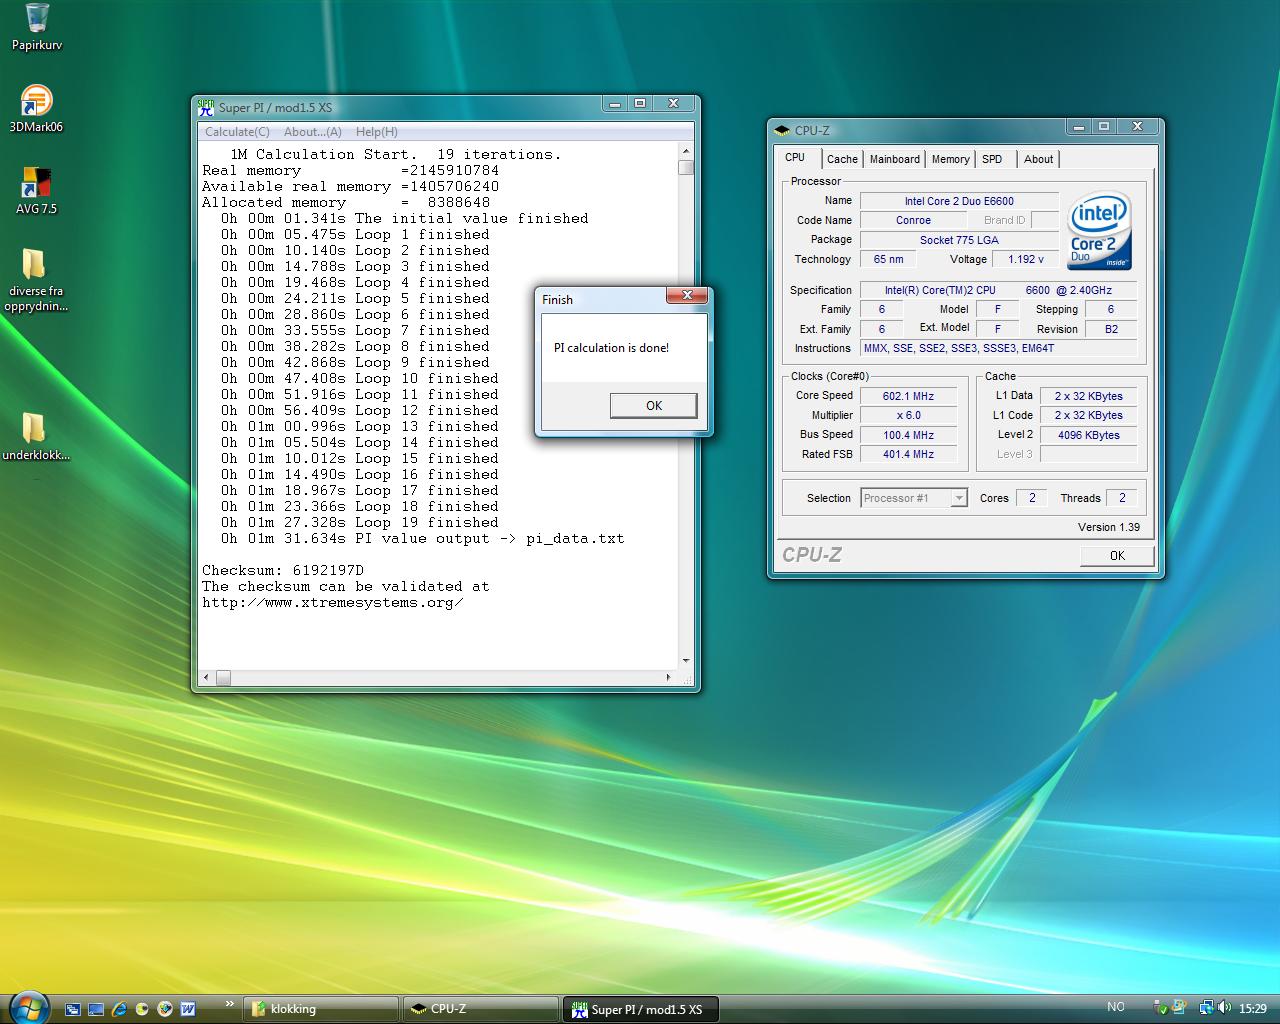
Task: Switch to the Mainboard tab in CPU-Z
Action: 894,159
